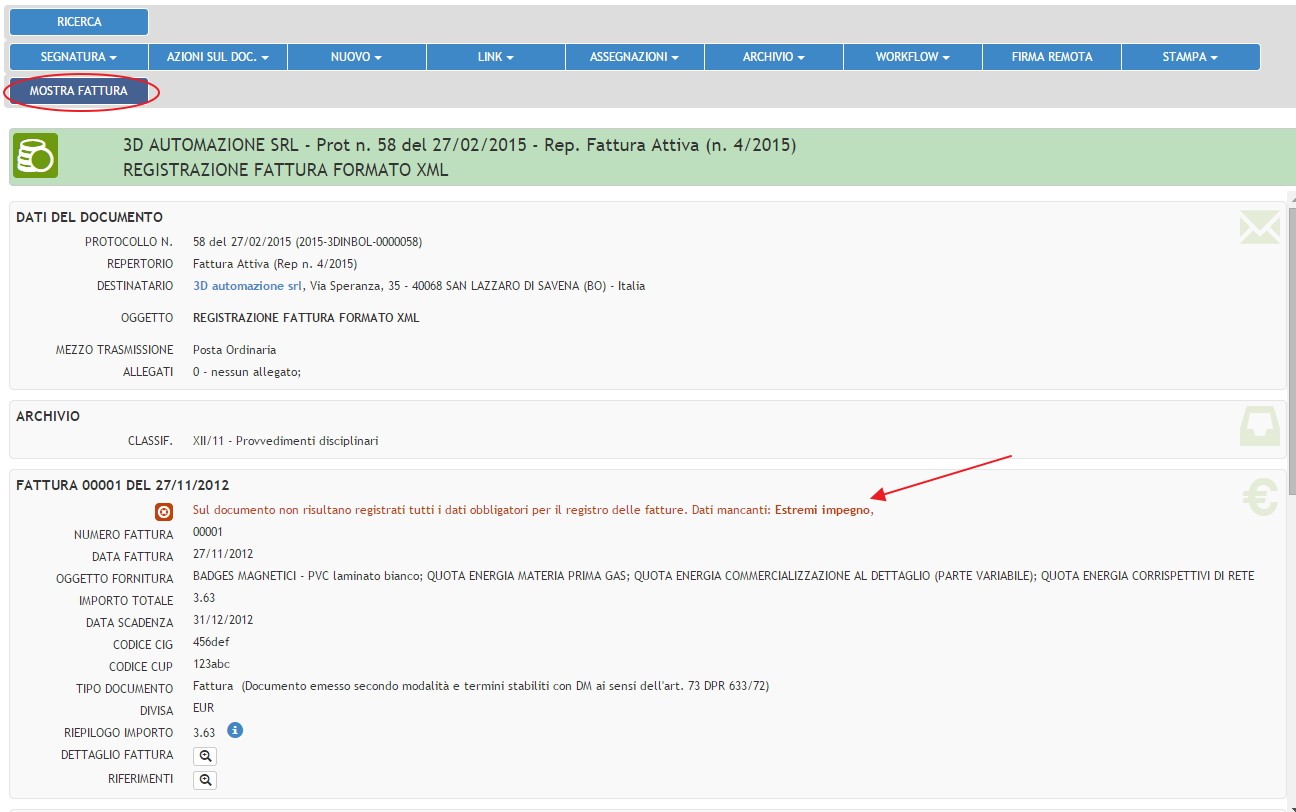Image resolution: width=1296 pixels, height=812 pixels.
Task: Open Riferimenti magnifier
Action: pos(205,780)
